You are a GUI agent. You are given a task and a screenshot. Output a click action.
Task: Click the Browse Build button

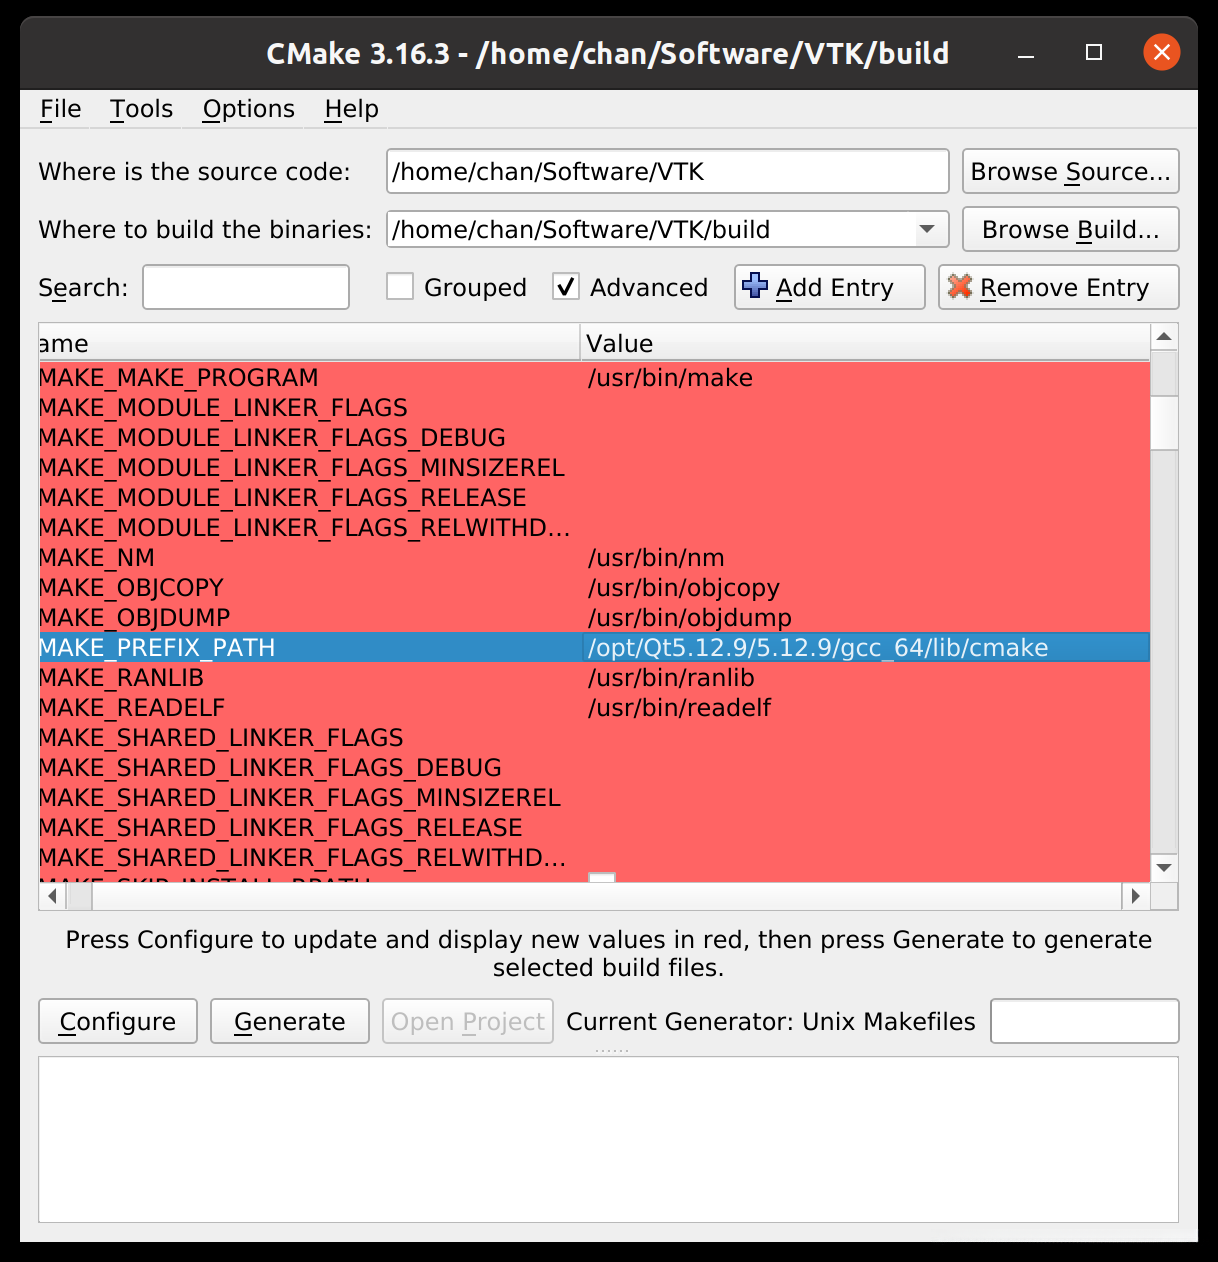pyautogui.click(x=1070, y=229)
